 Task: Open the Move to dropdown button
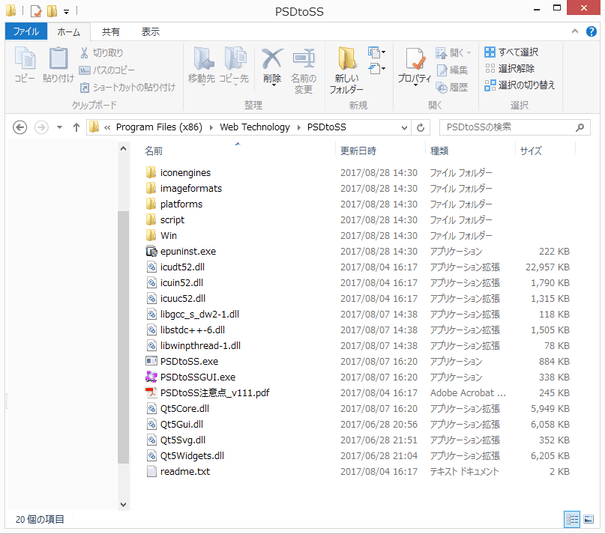point(201,65)
